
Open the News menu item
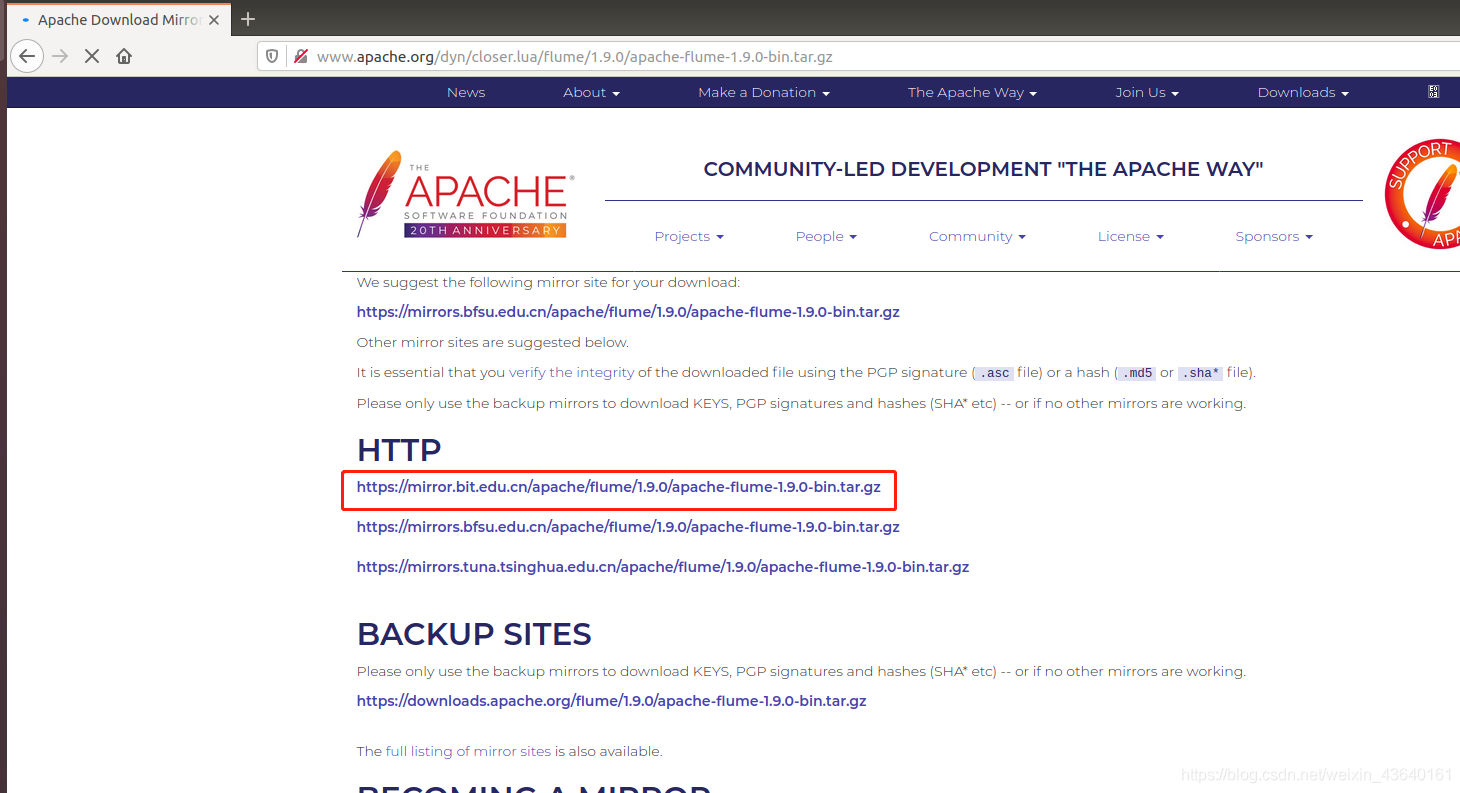(x=466, y=92)
